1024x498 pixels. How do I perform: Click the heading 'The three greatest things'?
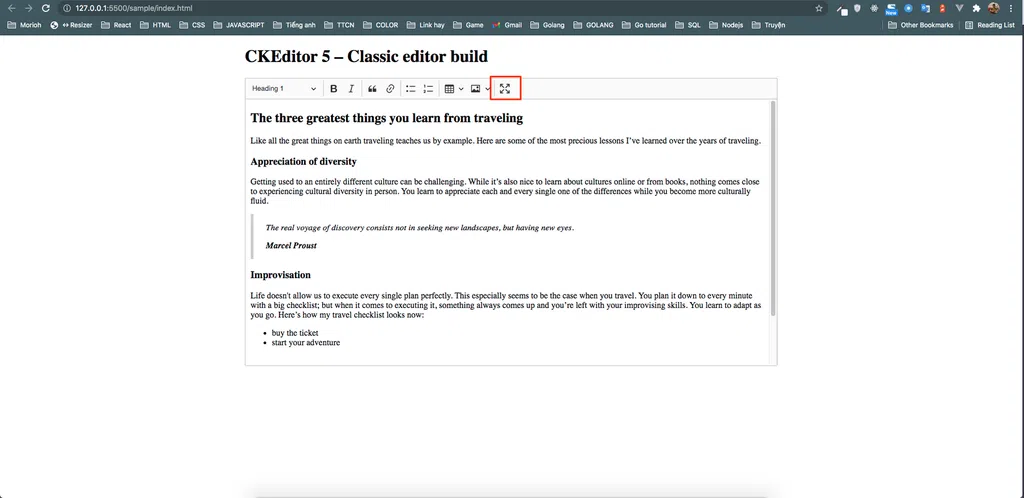(x=387, y=118)
